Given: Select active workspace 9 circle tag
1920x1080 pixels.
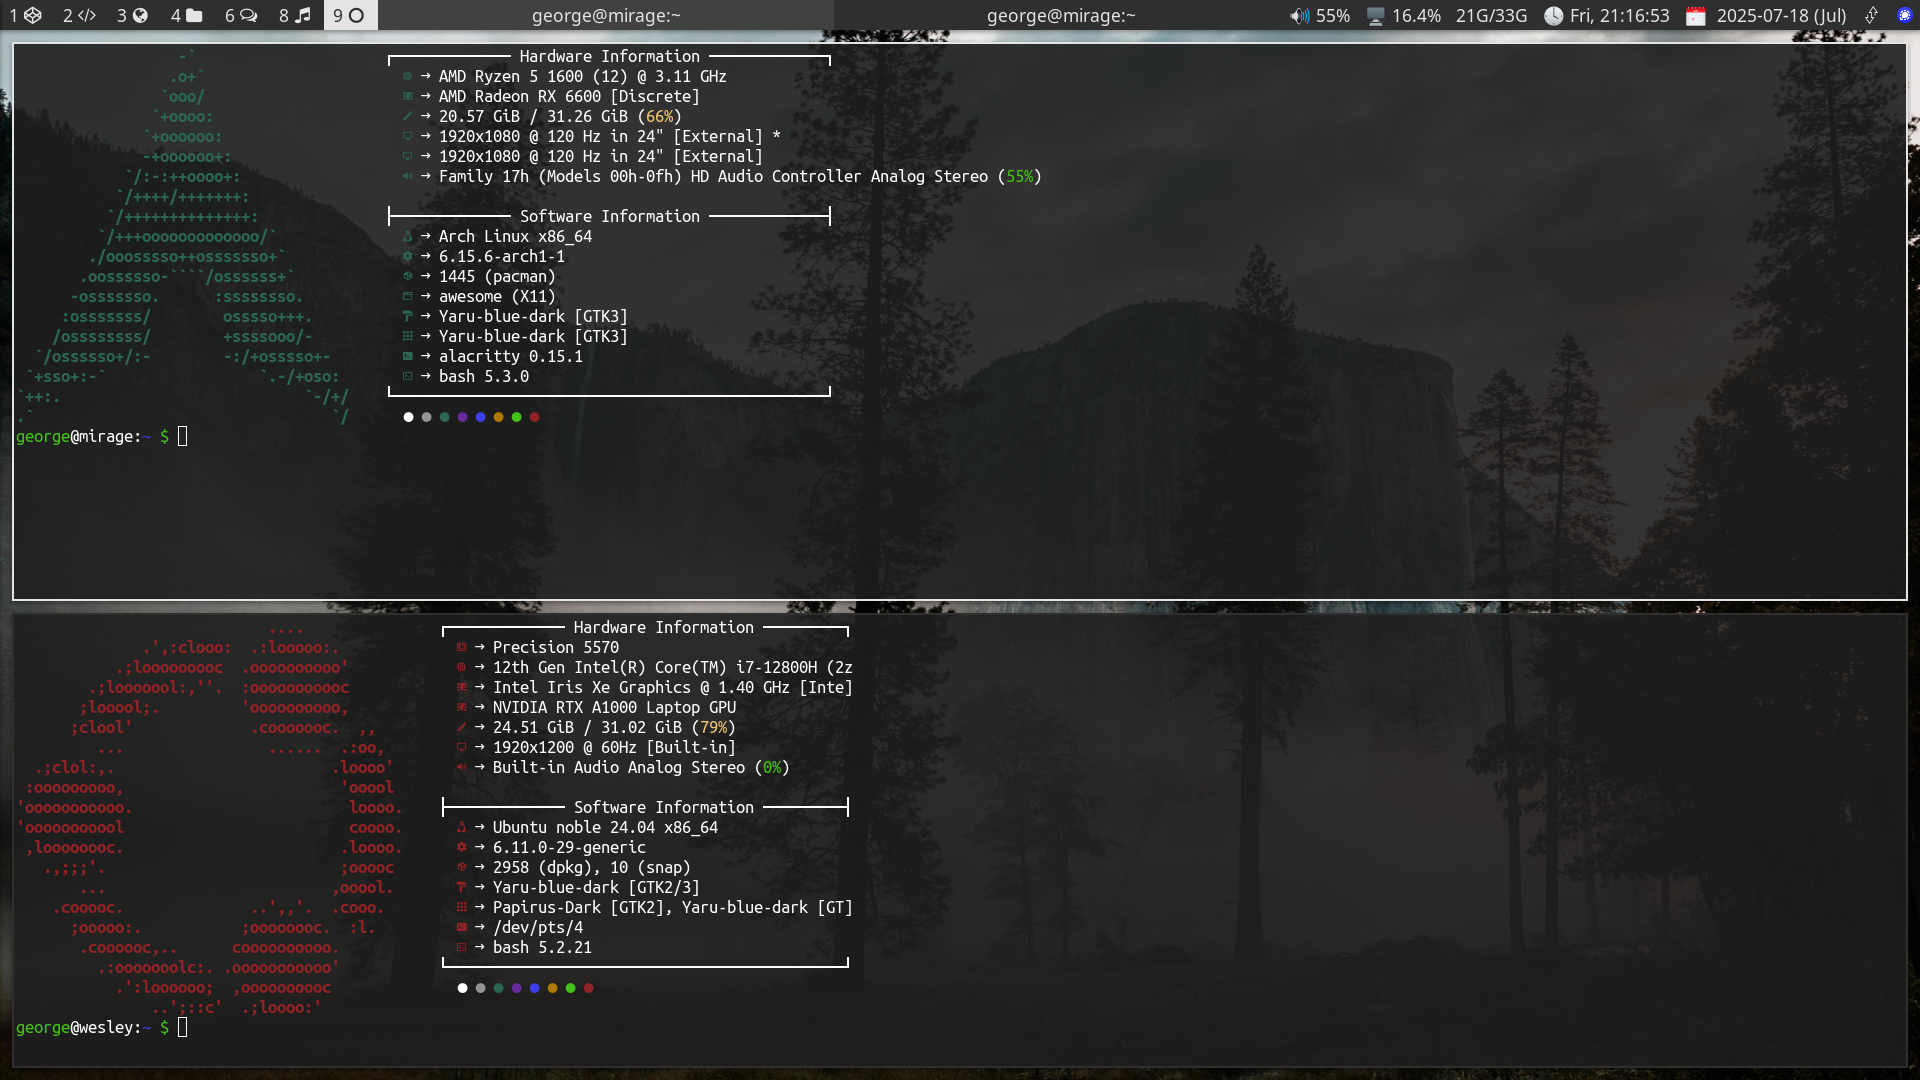Looking at the screenshot, I should point(350,15).
